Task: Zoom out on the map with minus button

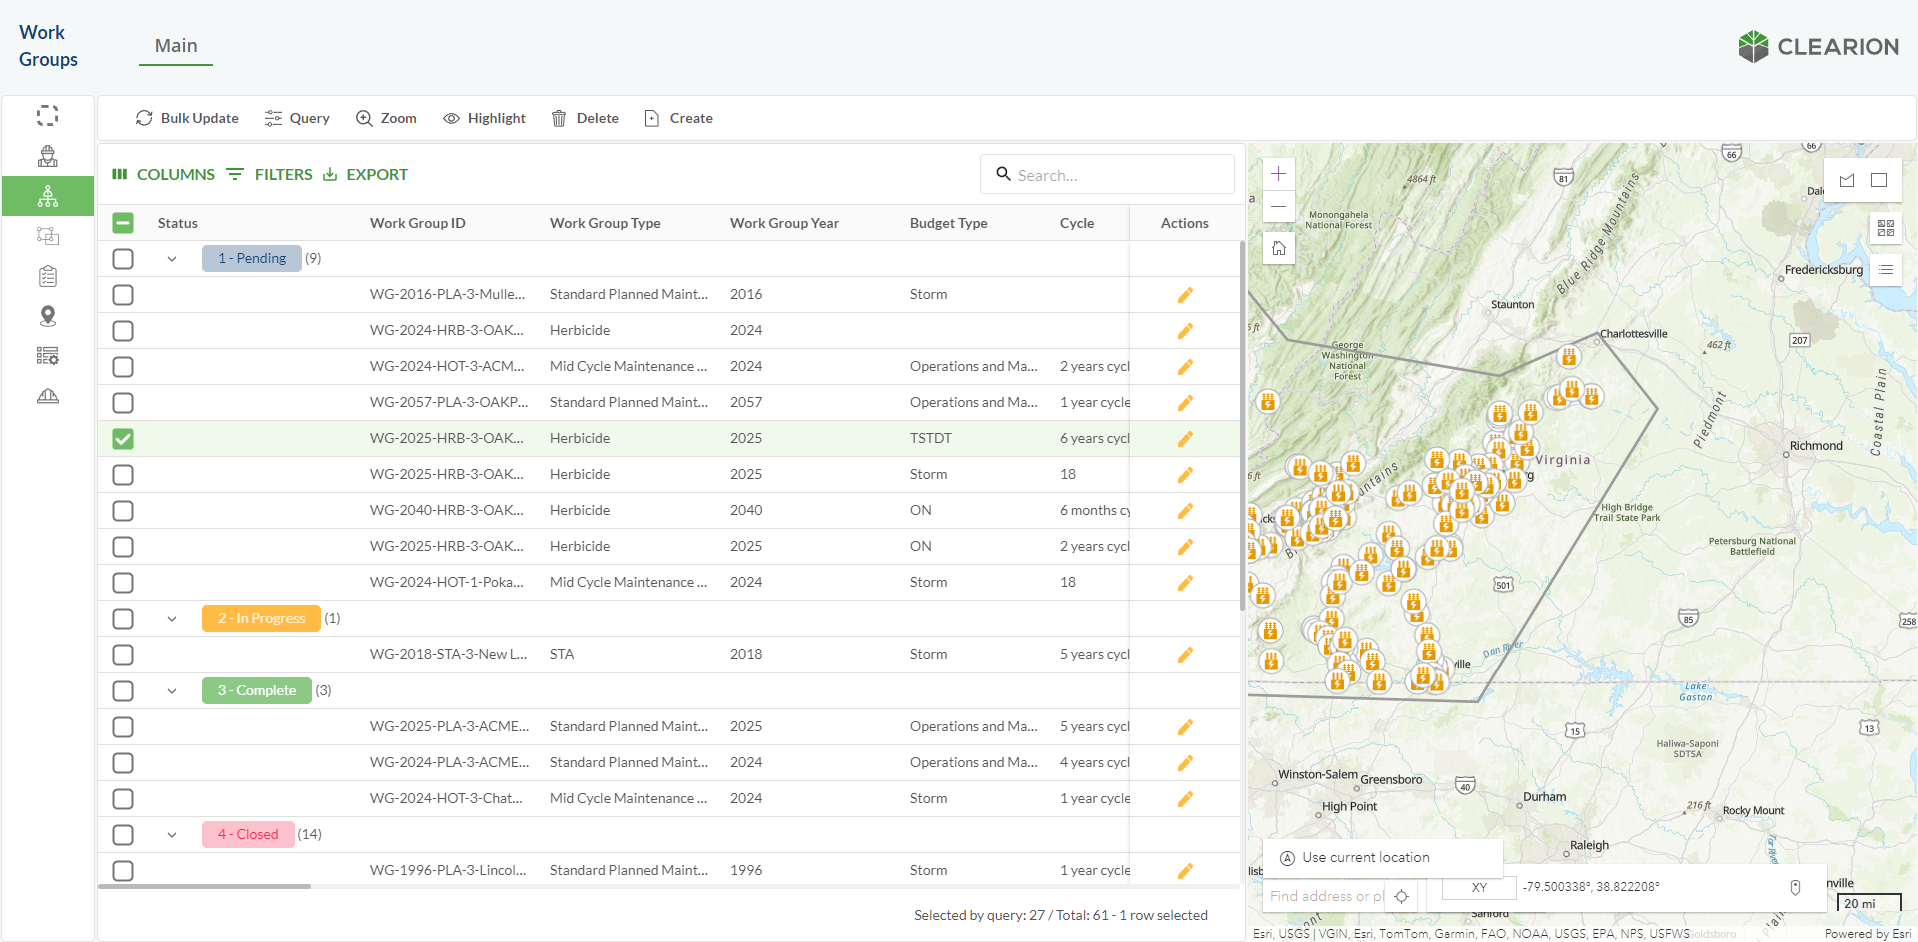Action: tap(1278, 207)
